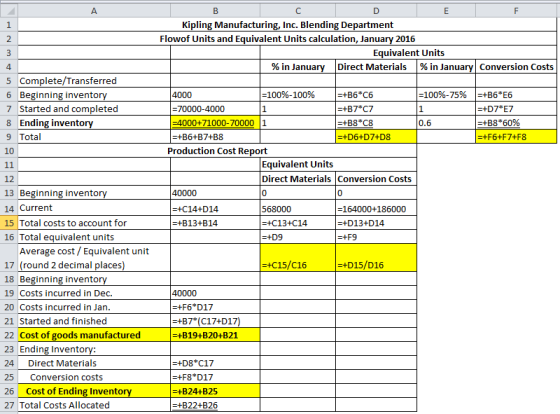Click cell '=+D13+D14'

[376, 223]
